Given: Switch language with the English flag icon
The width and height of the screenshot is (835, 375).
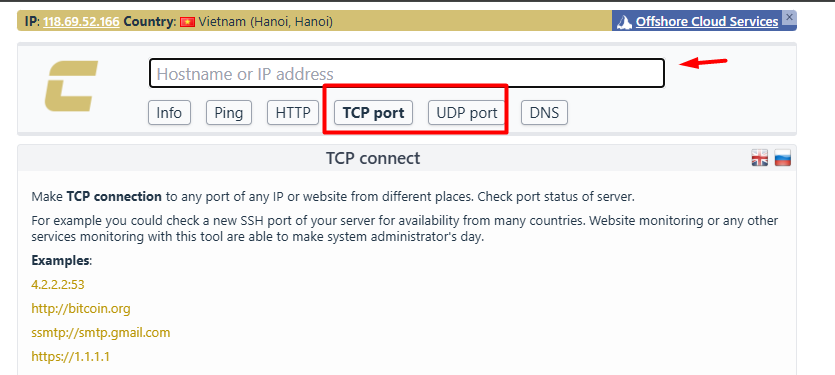Looking at the screenshot, I should pos(760,158).
